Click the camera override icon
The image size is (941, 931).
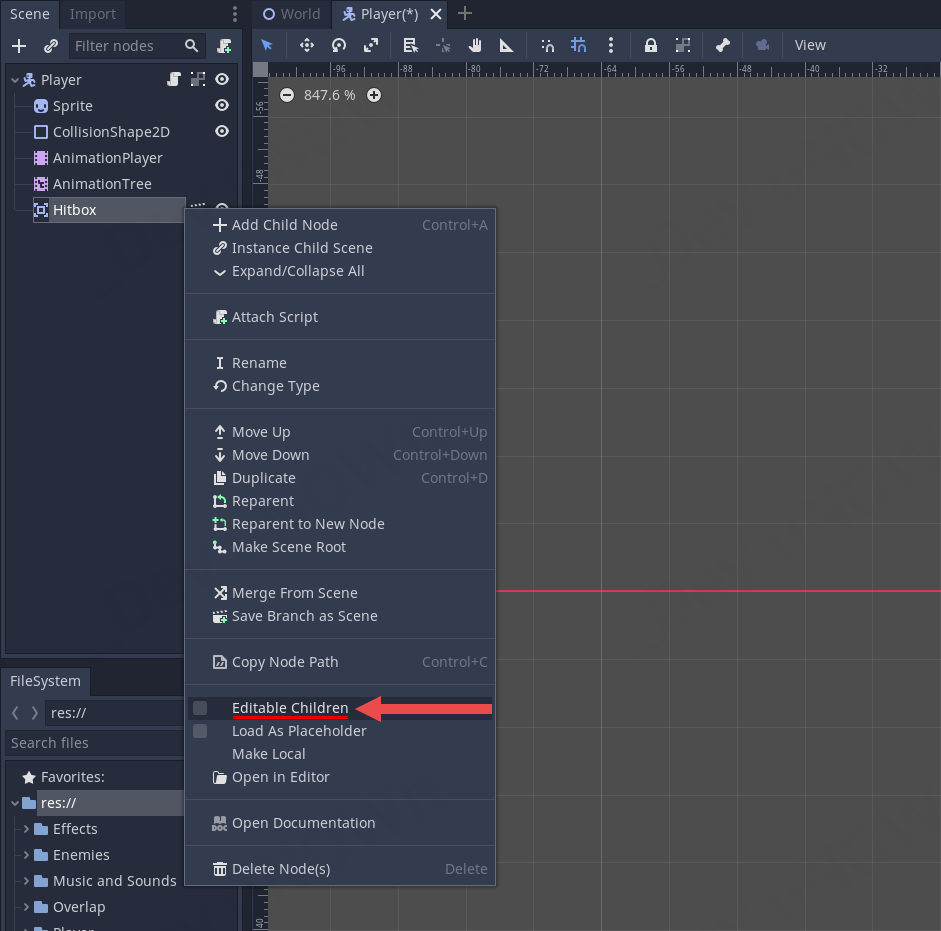[x=762, y=45]
